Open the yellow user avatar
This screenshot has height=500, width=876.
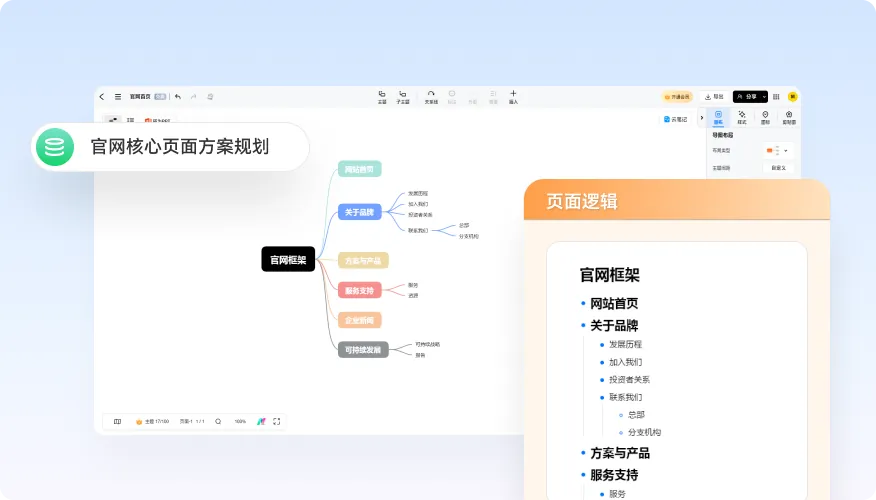click(792, 97)
